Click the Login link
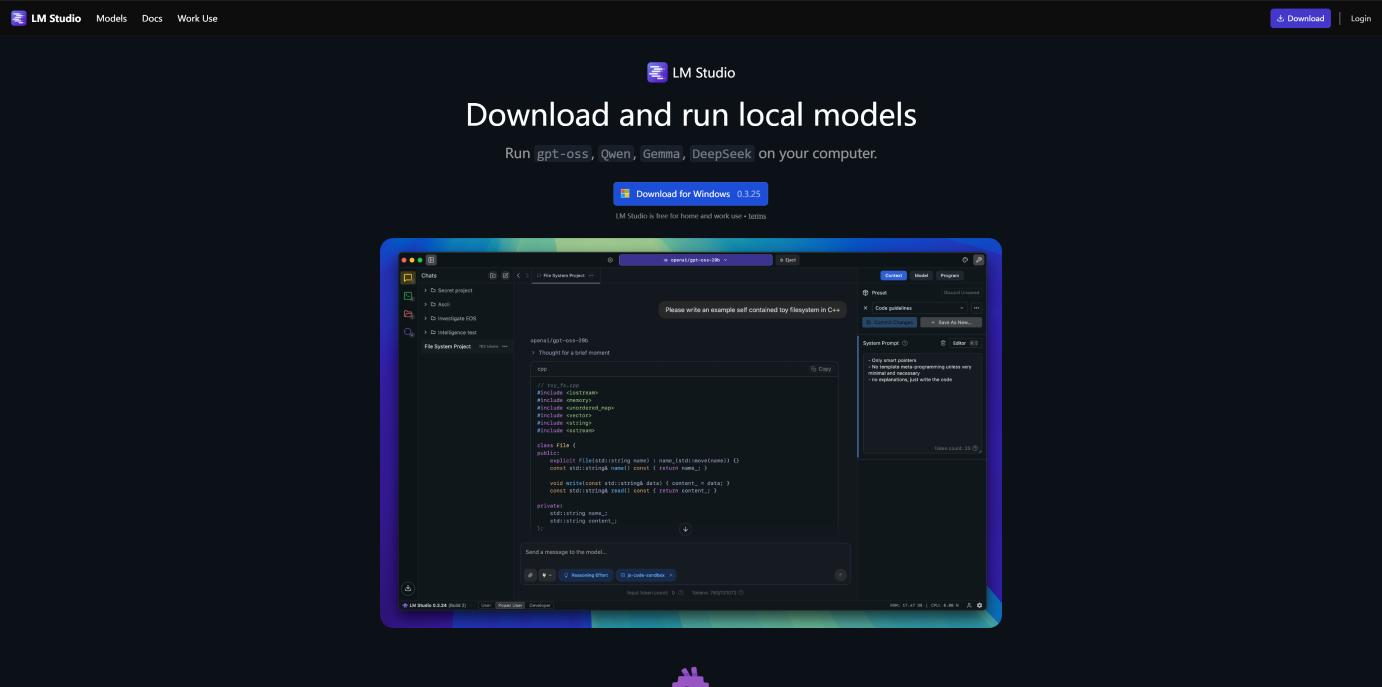1382x687 pixels. [x=1361, y=18]
